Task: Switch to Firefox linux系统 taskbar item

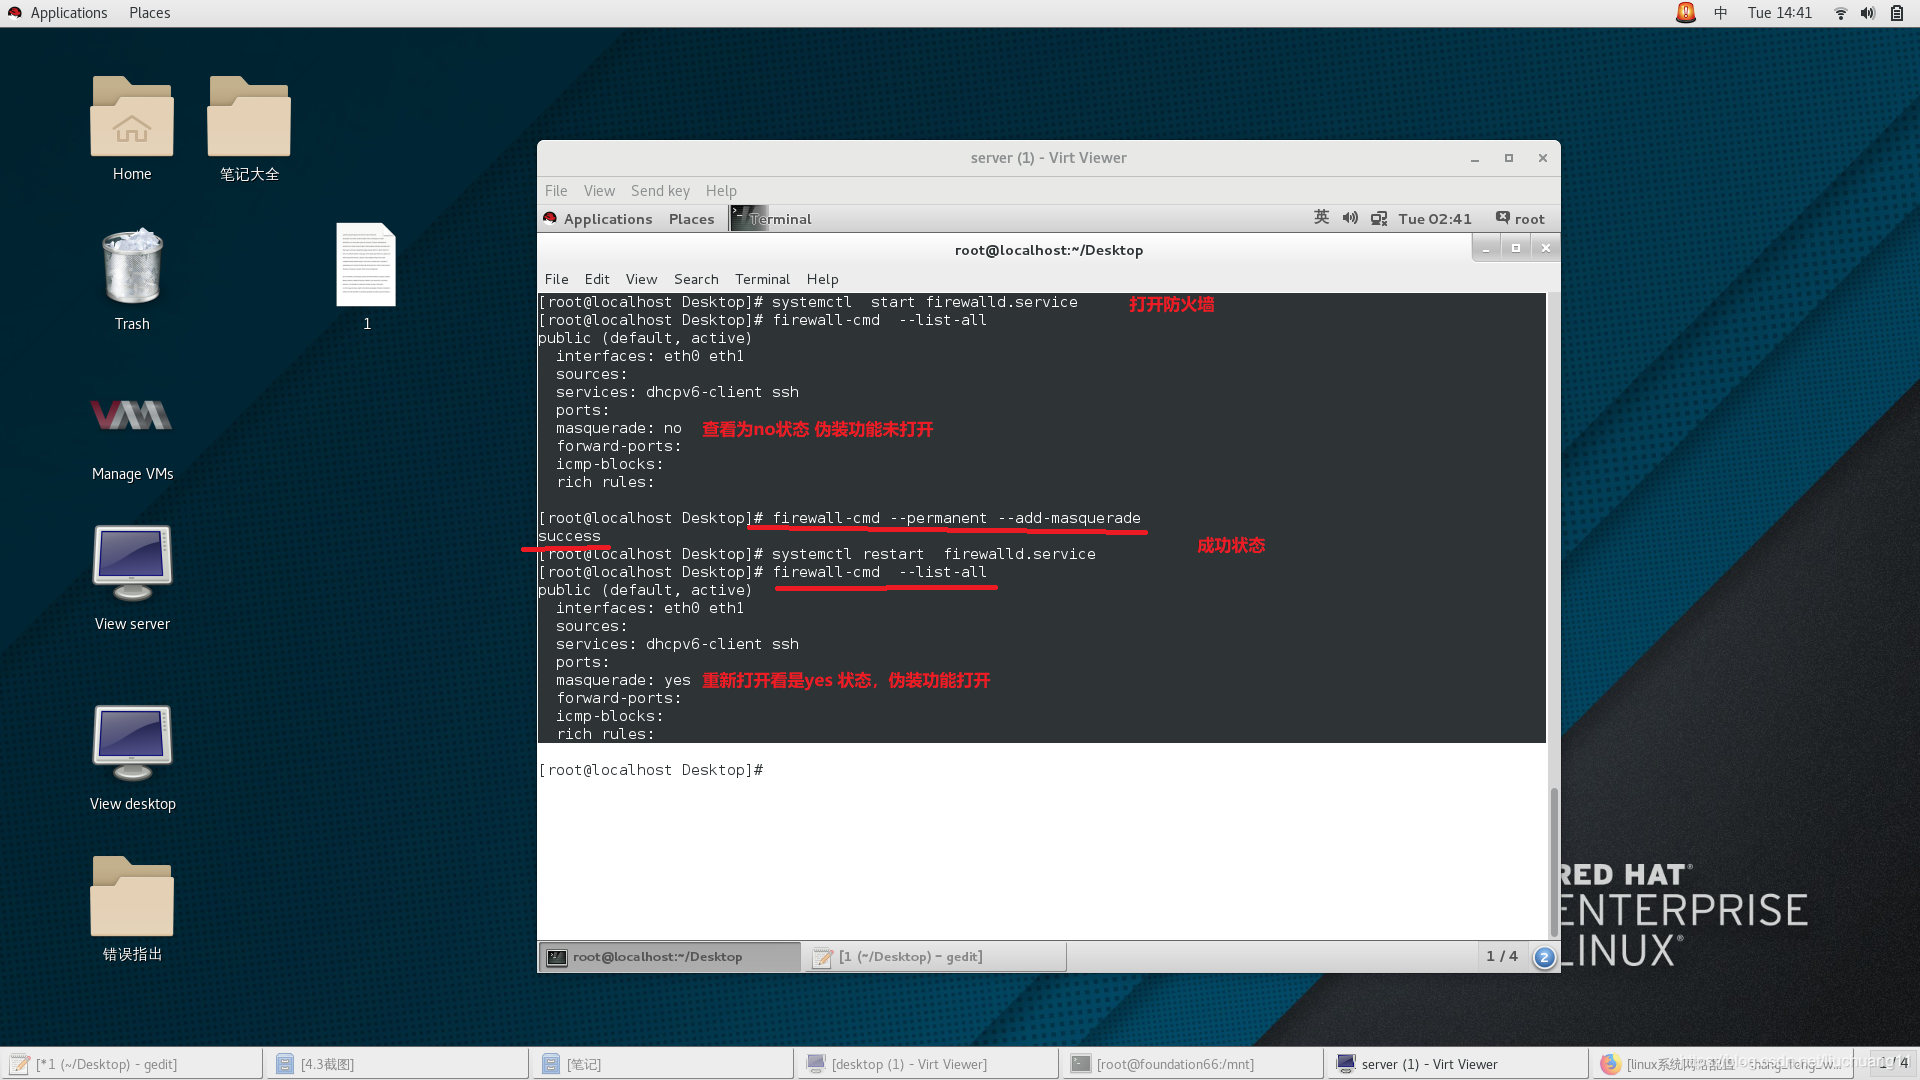Action: (x=1724, y=1064)
